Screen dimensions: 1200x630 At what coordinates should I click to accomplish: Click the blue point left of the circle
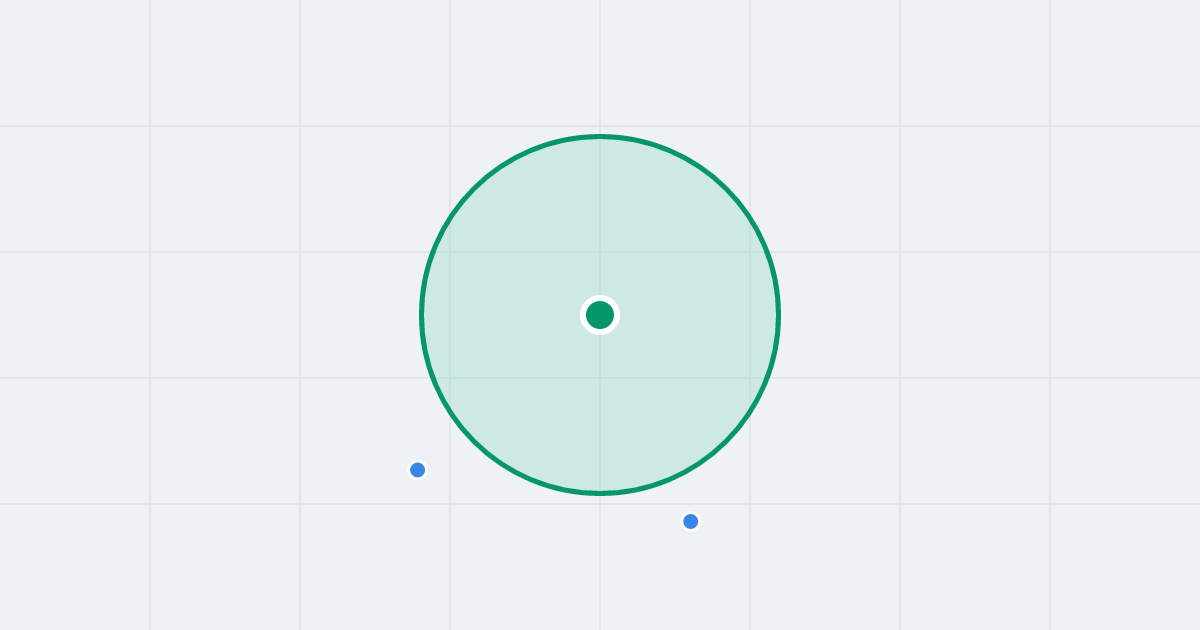(418, 470)
